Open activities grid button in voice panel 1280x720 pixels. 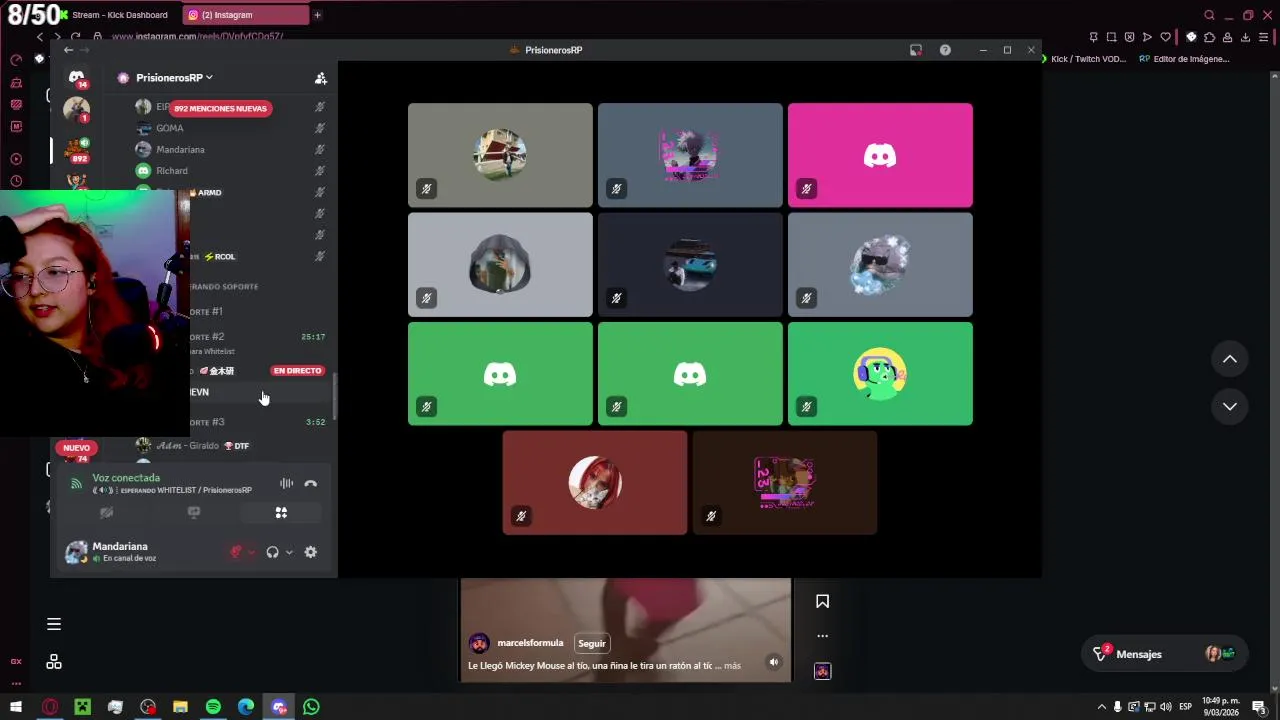pos(281,513)
